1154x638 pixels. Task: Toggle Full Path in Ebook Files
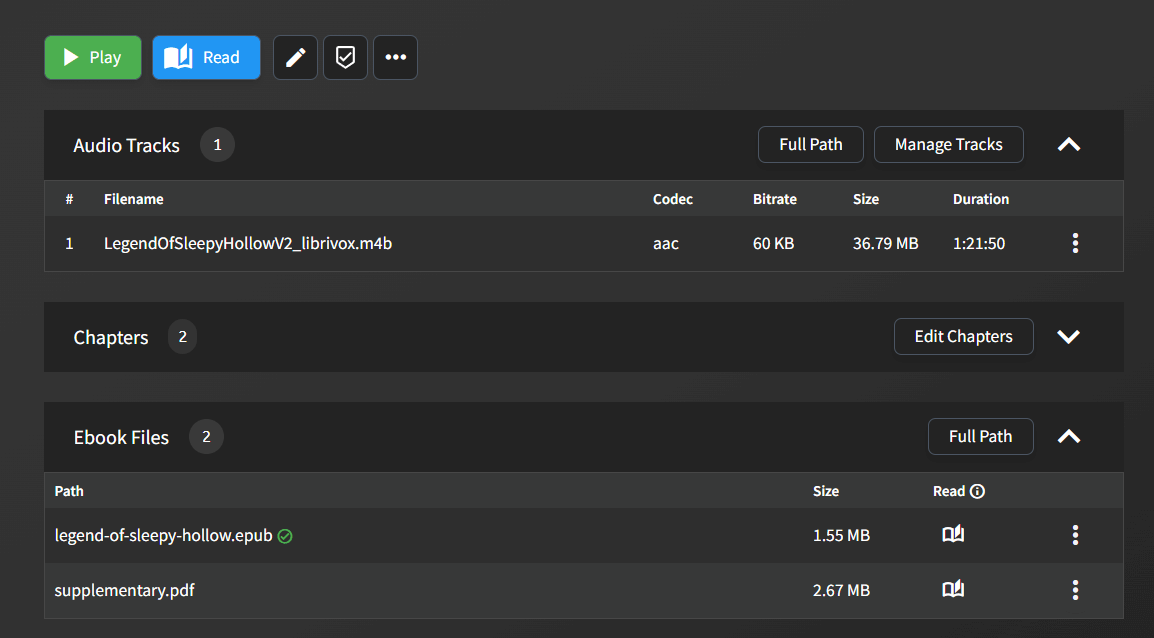(x=980, y=437)
